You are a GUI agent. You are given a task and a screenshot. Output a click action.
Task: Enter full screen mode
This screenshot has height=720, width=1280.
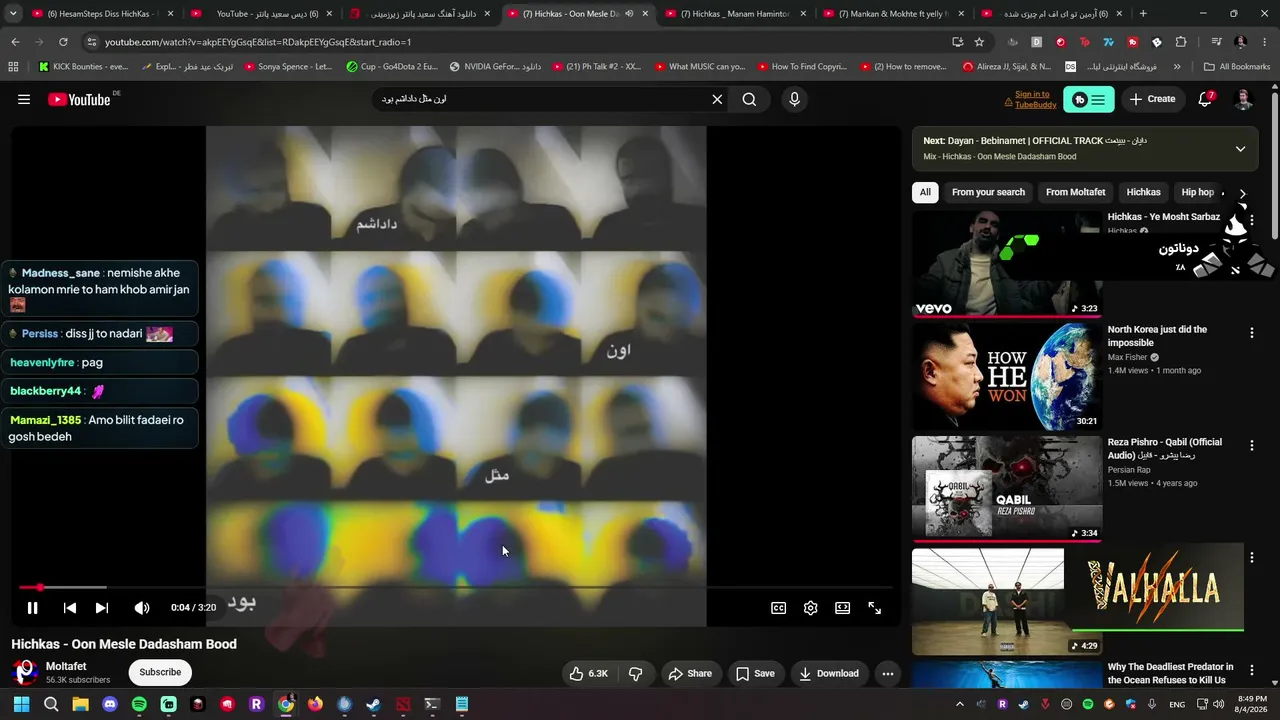[x=875, y=607]
